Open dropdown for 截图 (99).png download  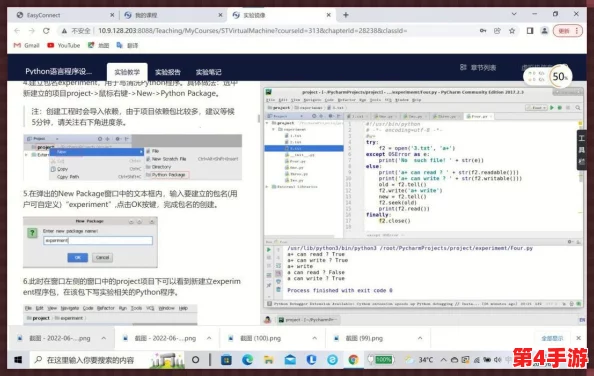[x=420, y=338]
